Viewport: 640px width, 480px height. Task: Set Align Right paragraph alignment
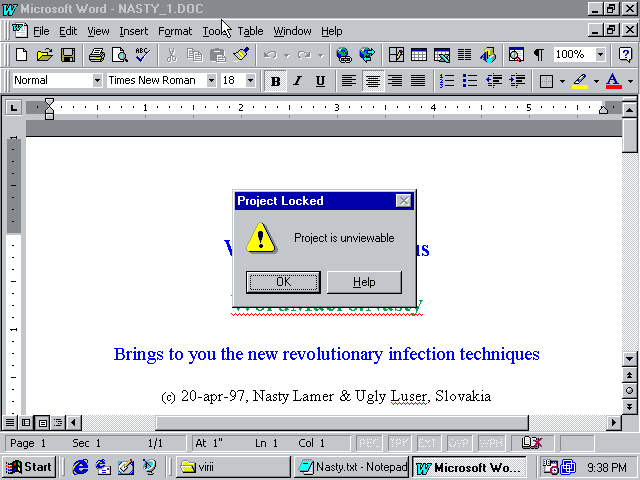coord(395,81)
